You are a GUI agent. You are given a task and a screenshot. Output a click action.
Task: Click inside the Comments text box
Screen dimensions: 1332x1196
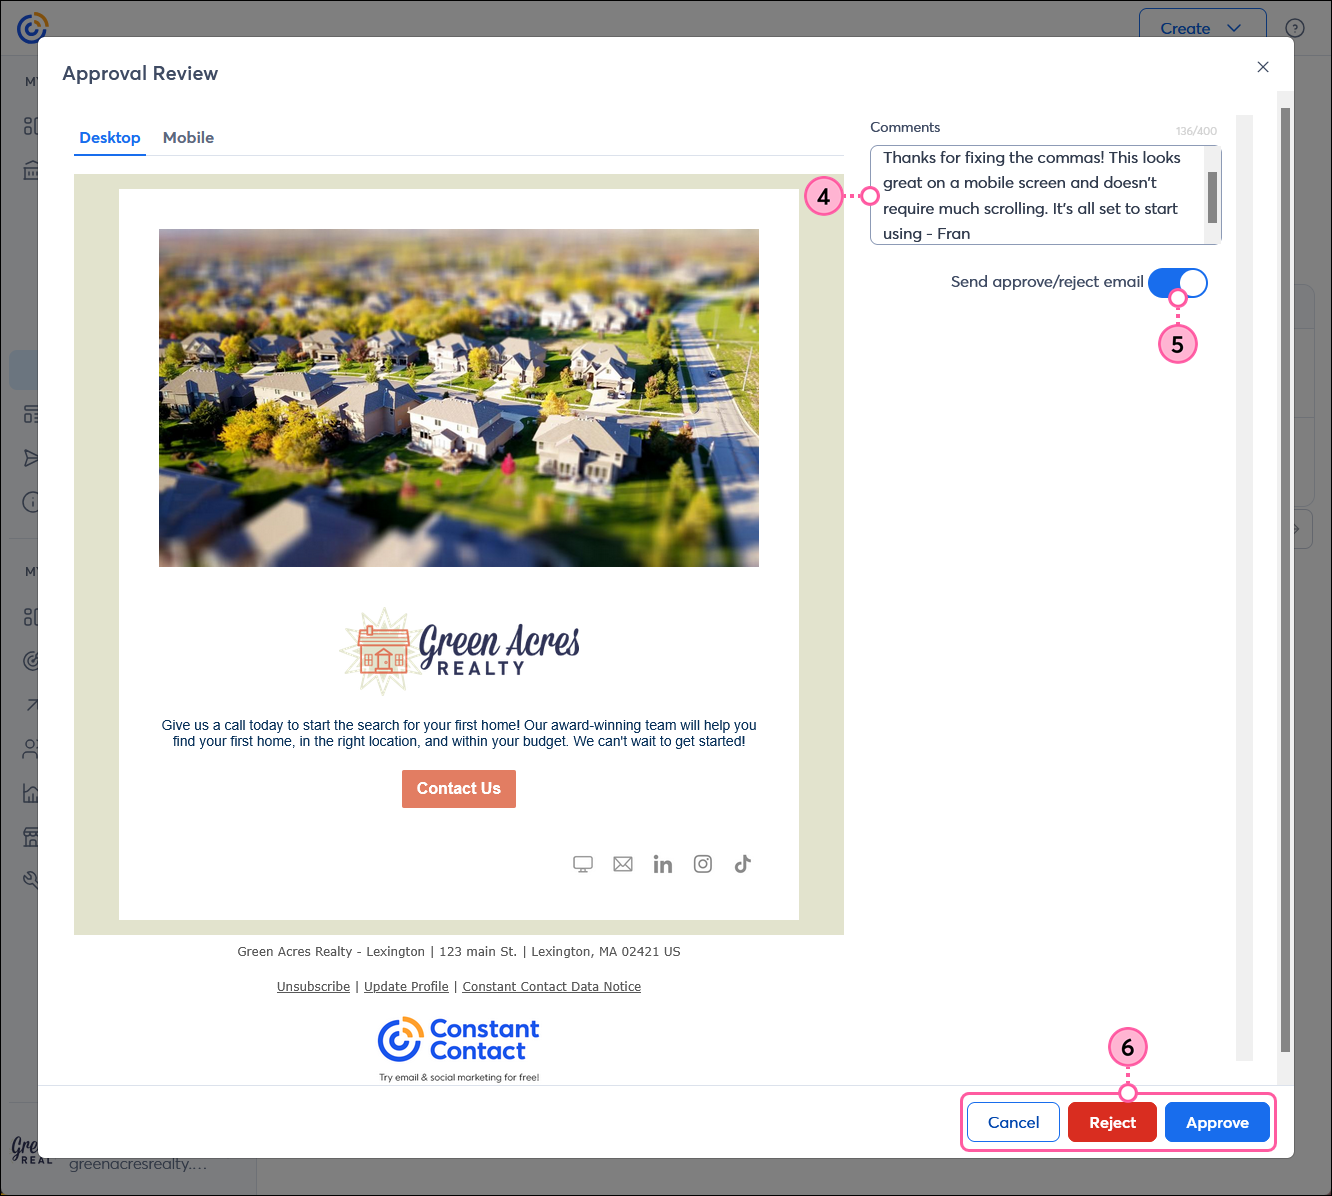1040,195
